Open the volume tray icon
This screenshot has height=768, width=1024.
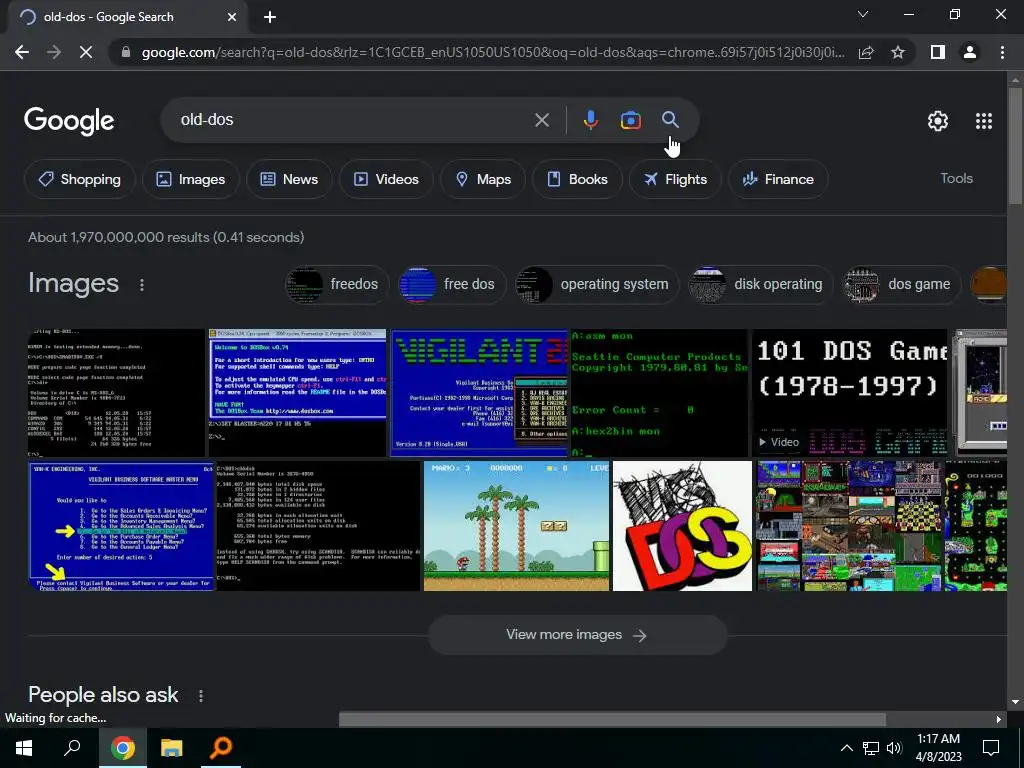point(894,748)
